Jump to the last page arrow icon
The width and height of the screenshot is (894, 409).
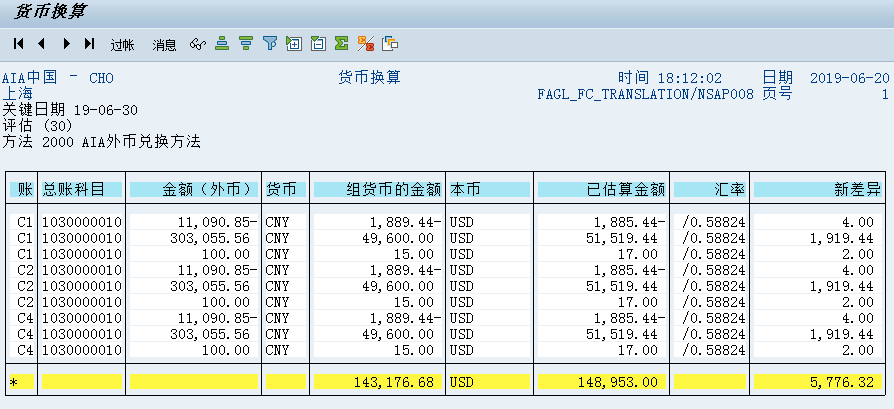tap(89, 43)
